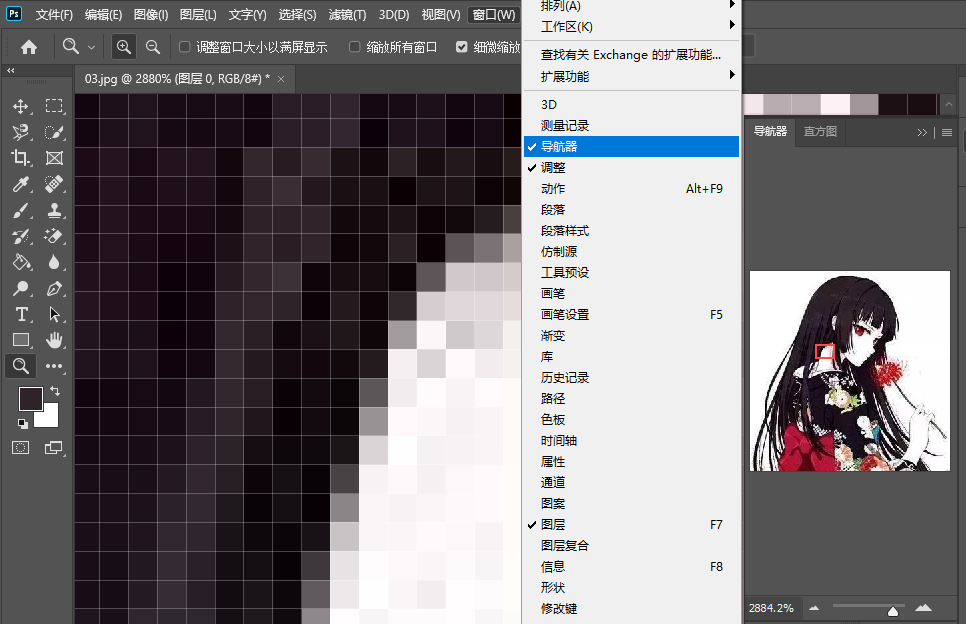The image size is (966, 624).
Task: Expand the 工作区(K) submenu
Action: [631, 26]
